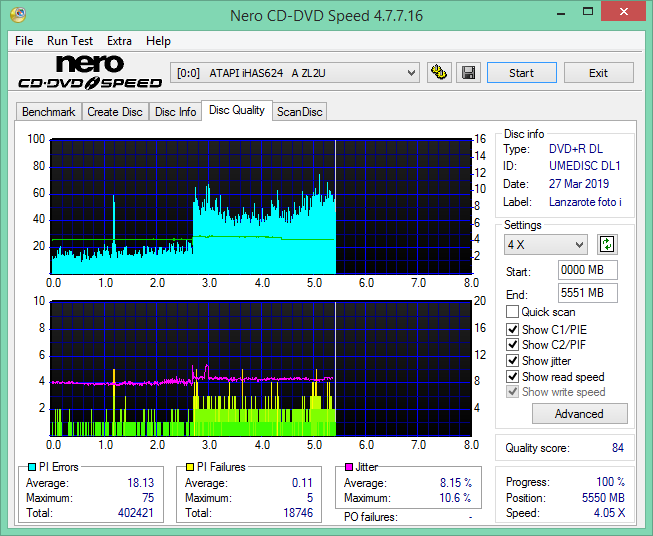Open the Run Test menu
The height and width of the screenshot is (536, 653).
tap(70, 41)
